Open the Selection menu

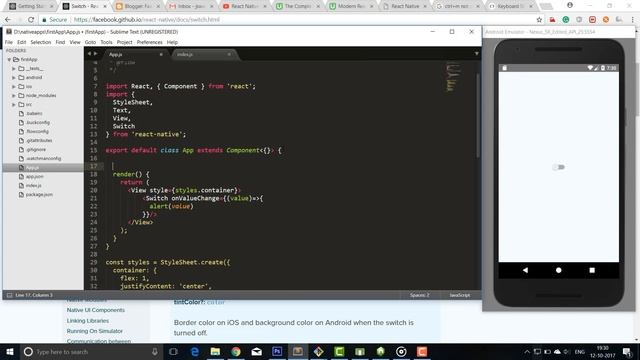coord(41,42)
